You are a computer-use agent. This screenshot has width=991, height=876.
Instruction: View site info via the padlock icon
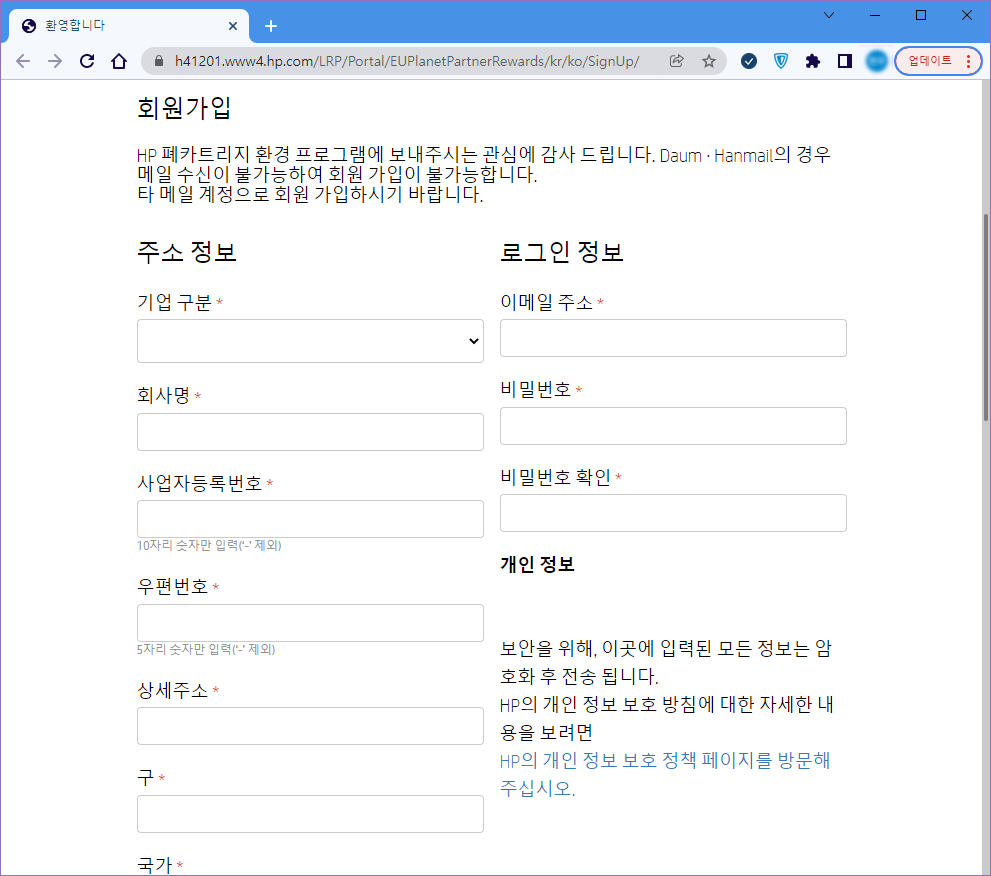point(159,61)
